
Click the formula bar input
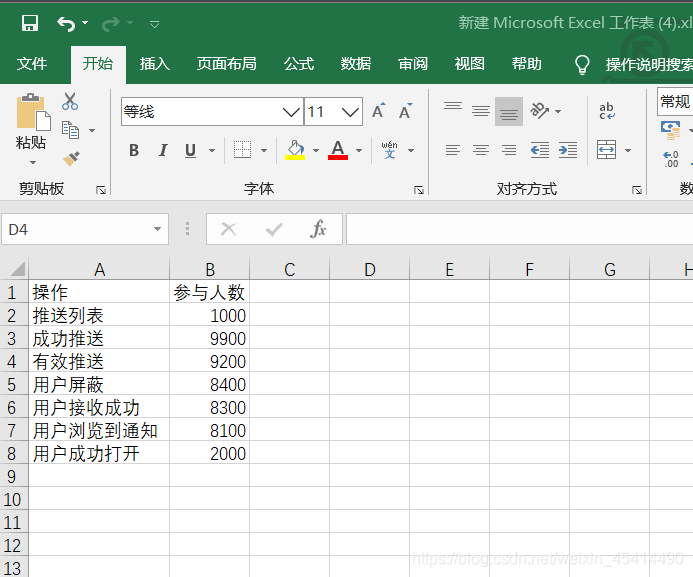coord(519,229)
